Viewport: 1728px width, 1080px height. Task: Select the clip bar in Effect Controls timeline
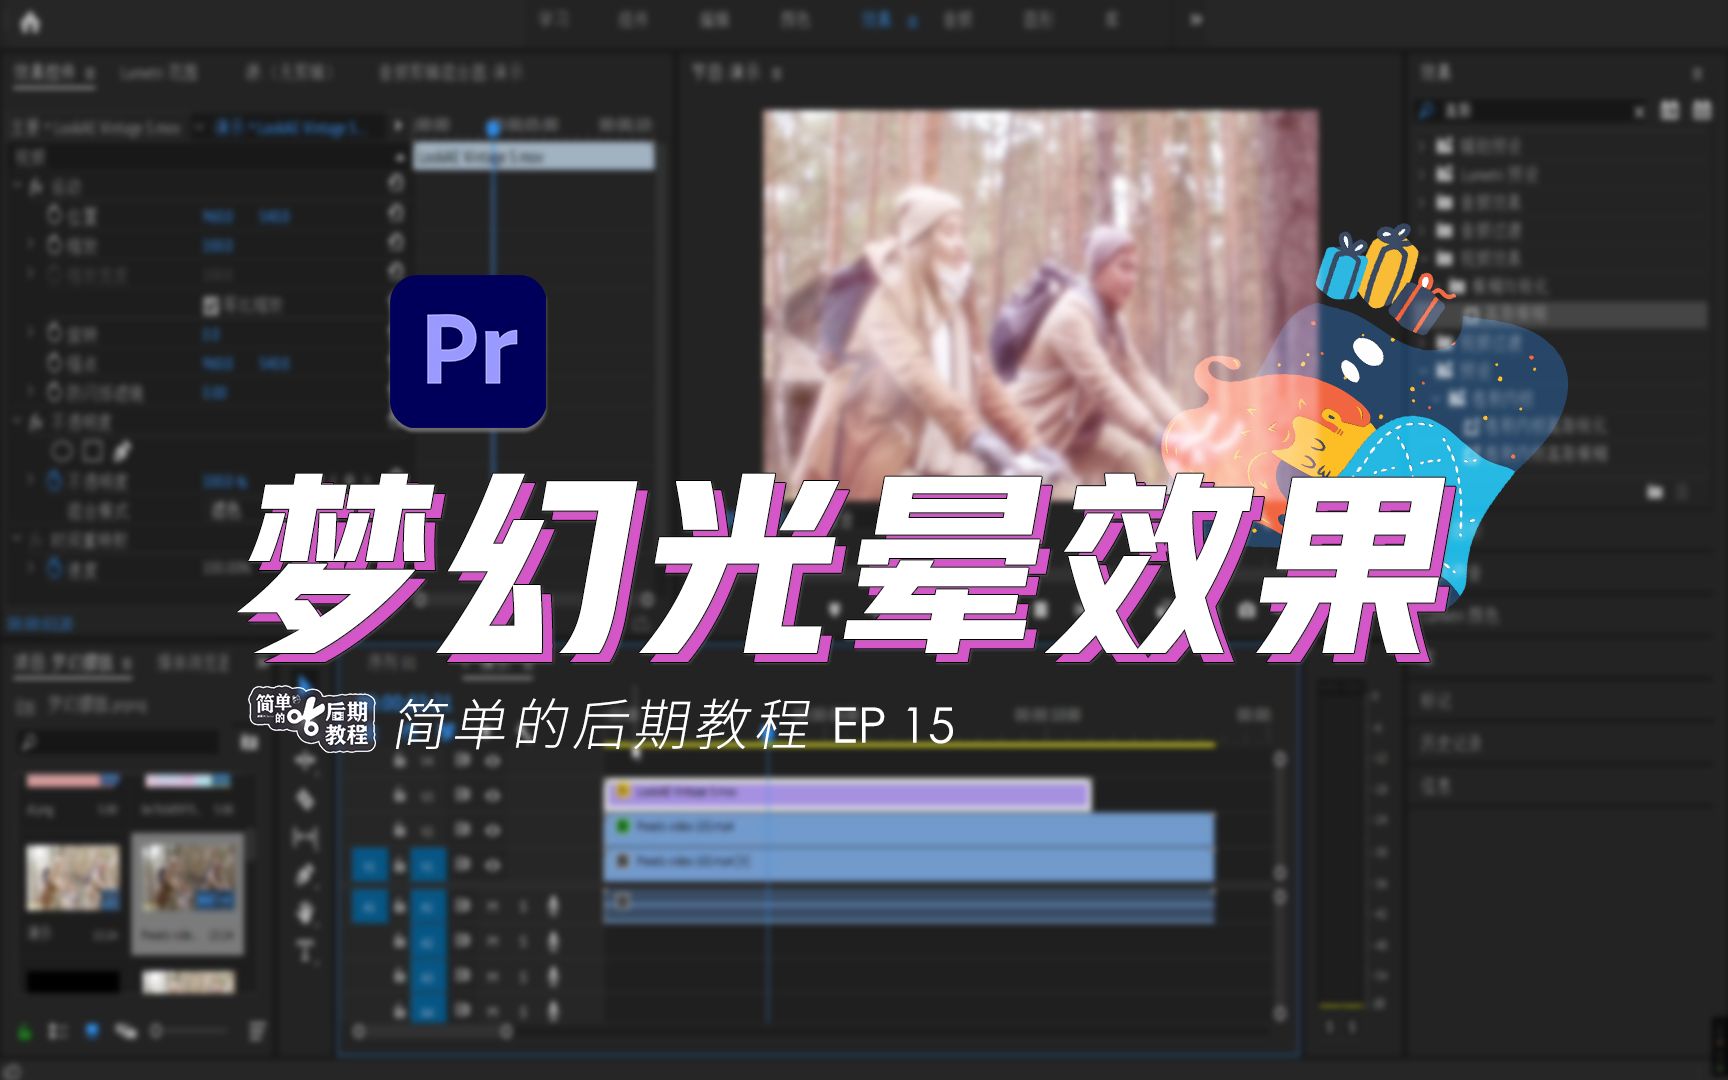click(534, 156)
